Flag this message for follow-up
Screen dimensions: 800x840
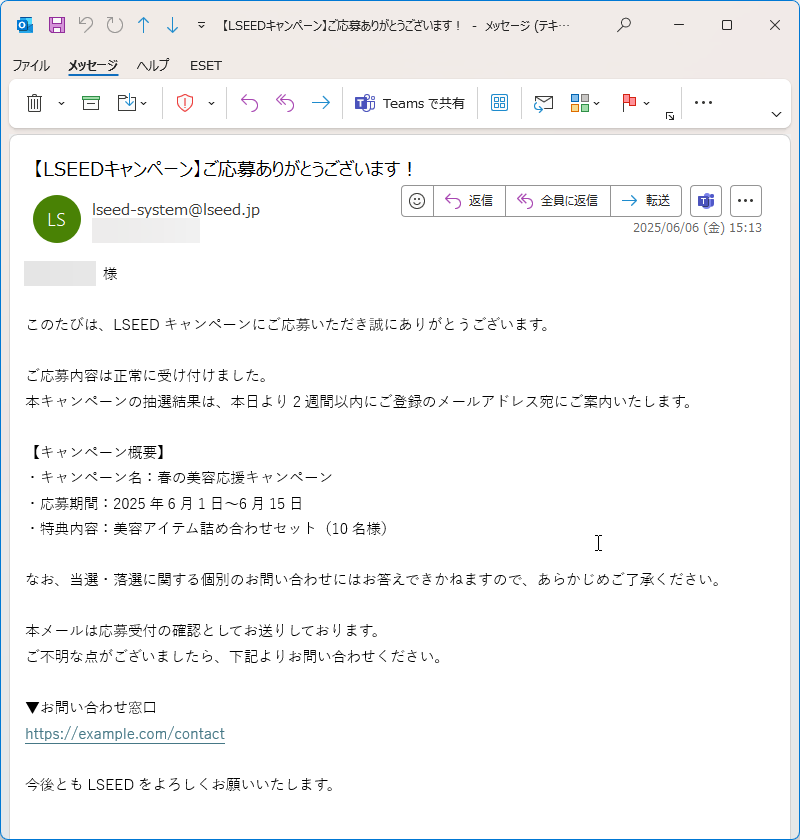(x=629, y=103)
